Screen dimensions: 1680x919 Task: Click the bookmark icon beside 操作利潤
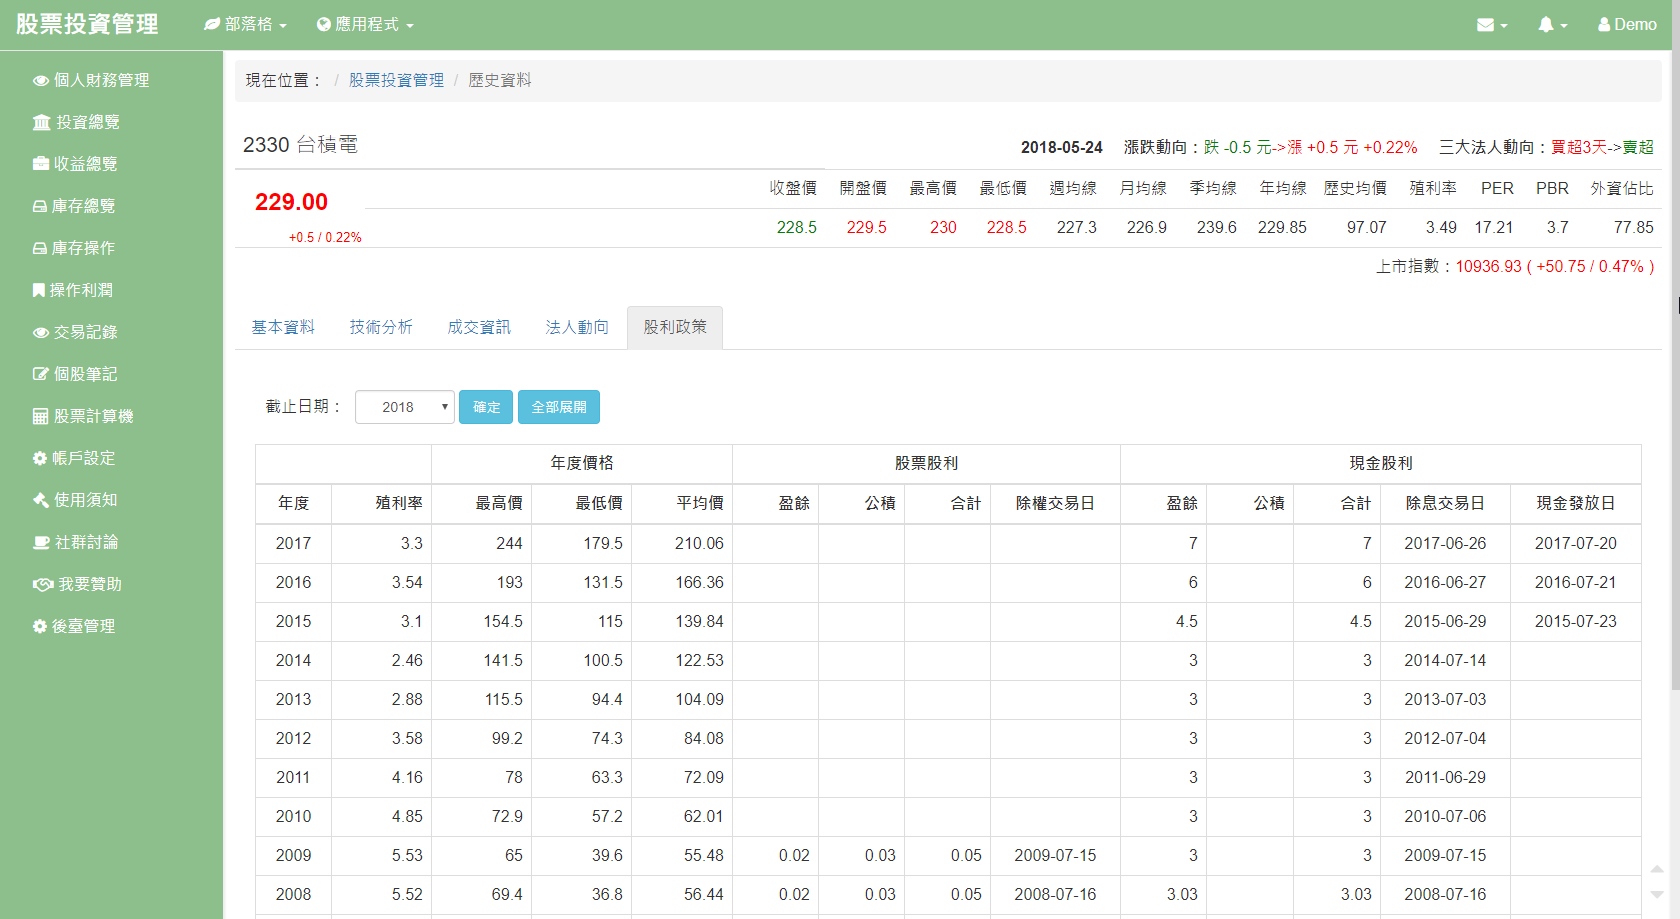pyautogui.click(x=38, y=290)
